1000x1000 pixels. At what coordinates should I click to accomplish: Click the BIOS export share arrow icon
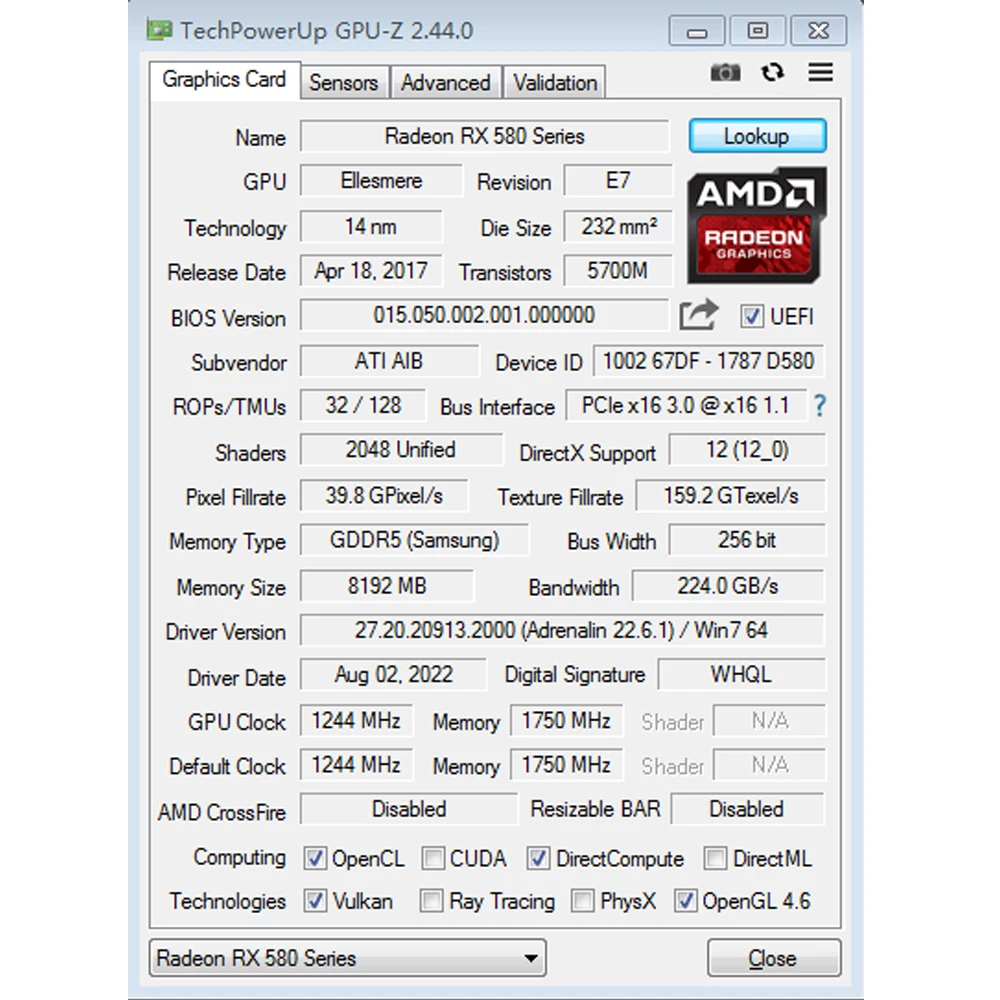pyautogui.click(x=699, y=315)
